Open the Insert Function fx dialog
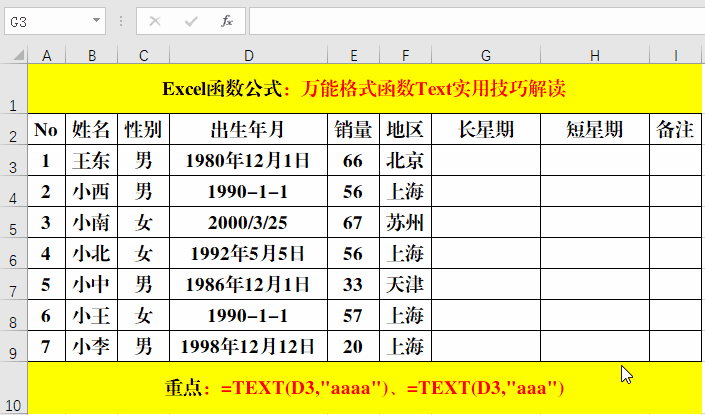Screen dimensions: 705x415 227,21
